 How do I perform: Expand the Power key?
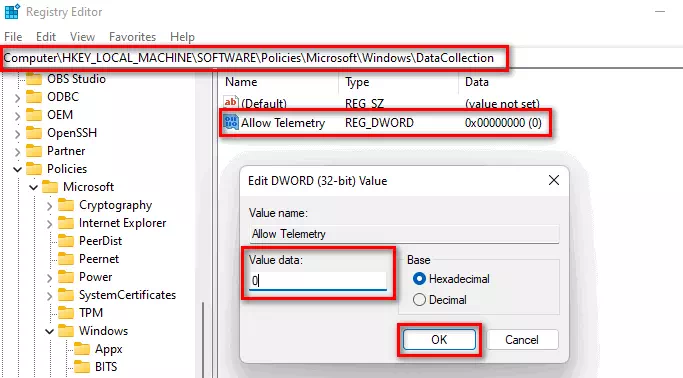click(x=49, y=278)
